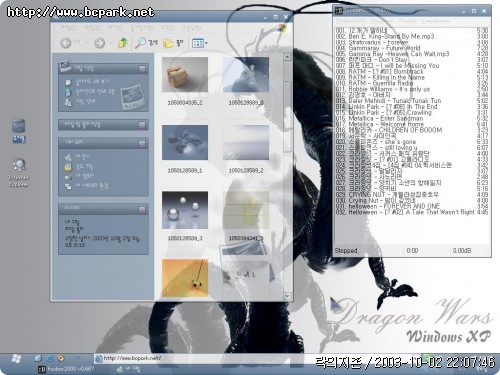
Task: Open the Favorites (즐겨찾기) menu in Explorer
Action: 141,28
